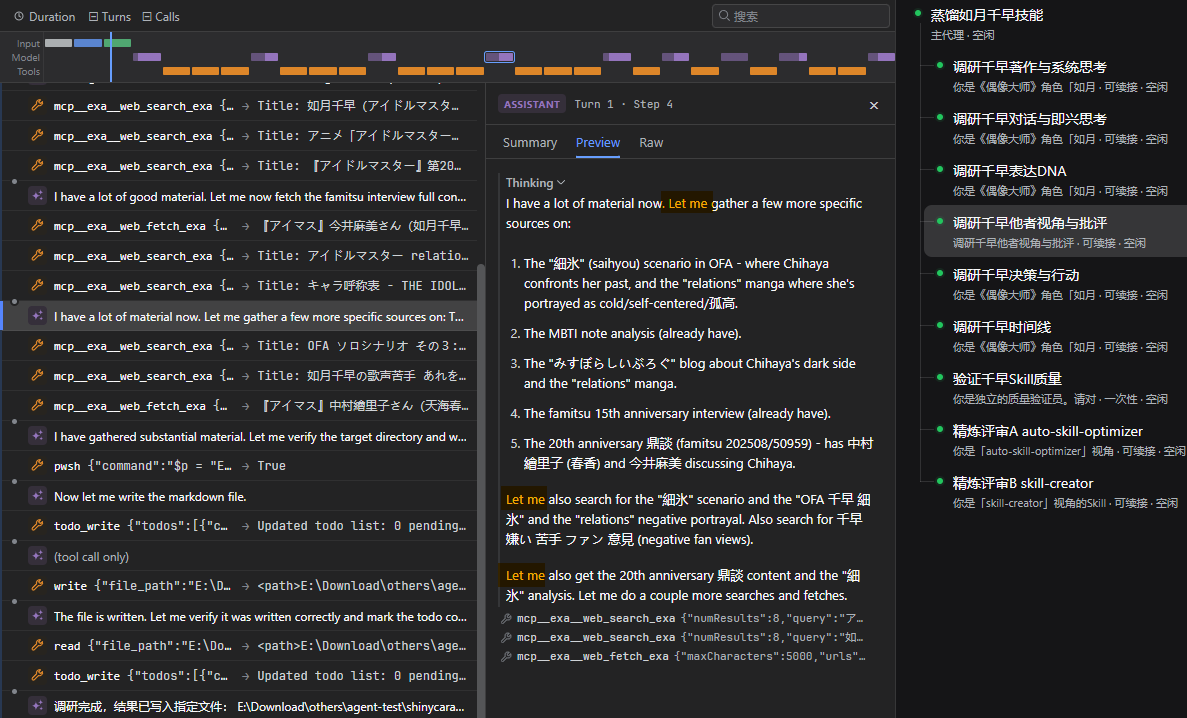Click wrench icon on the pwsh command row
This screenshot has height=718, width=1187.
click(x=37, y=466)
